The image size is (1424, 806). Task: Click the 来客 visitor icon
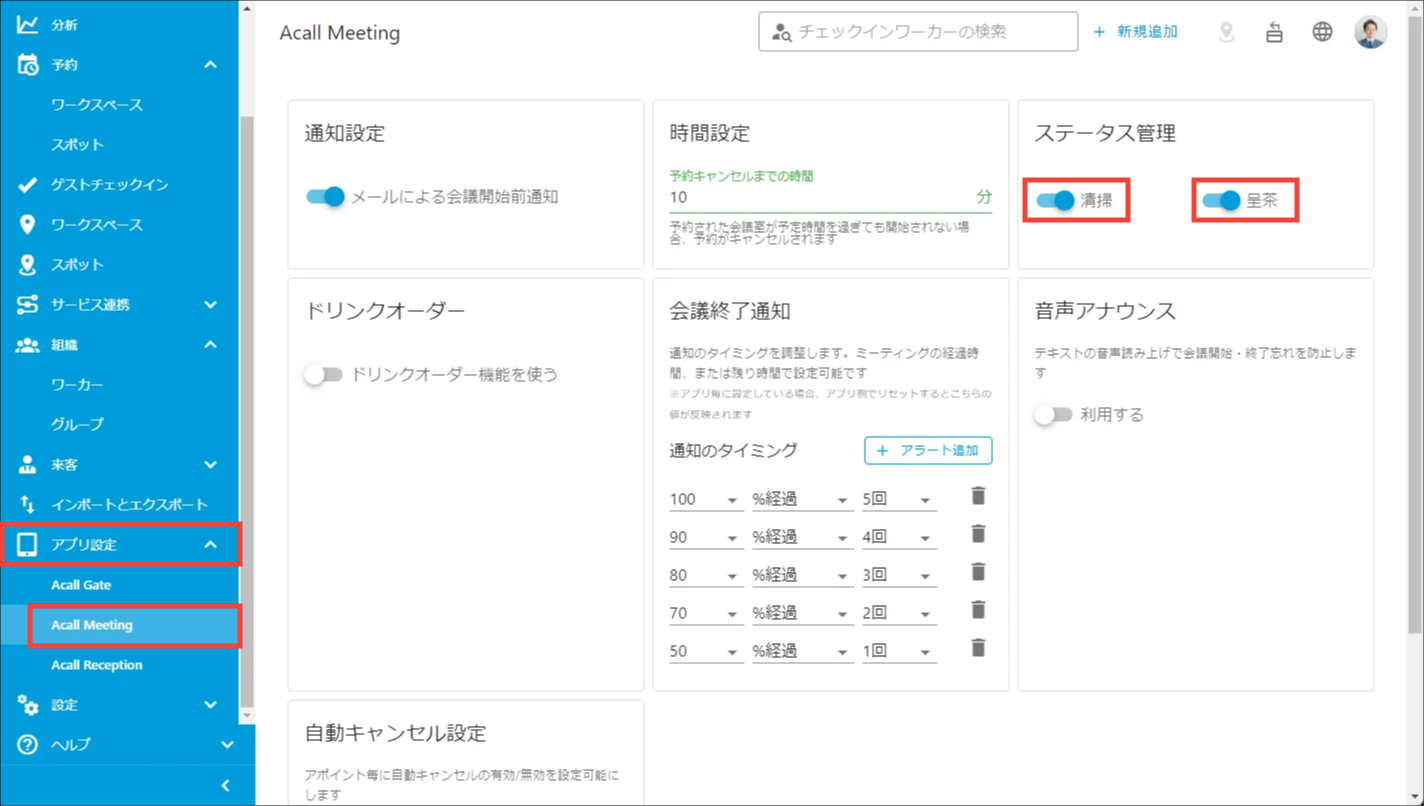(27, 465)
